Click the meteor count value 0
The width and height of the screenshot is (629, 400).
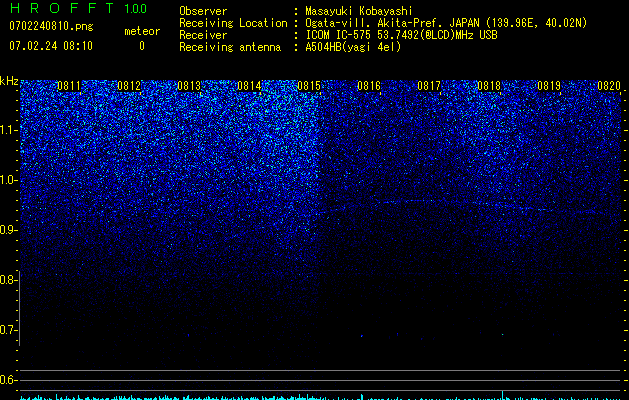click(x=142, y=46)
